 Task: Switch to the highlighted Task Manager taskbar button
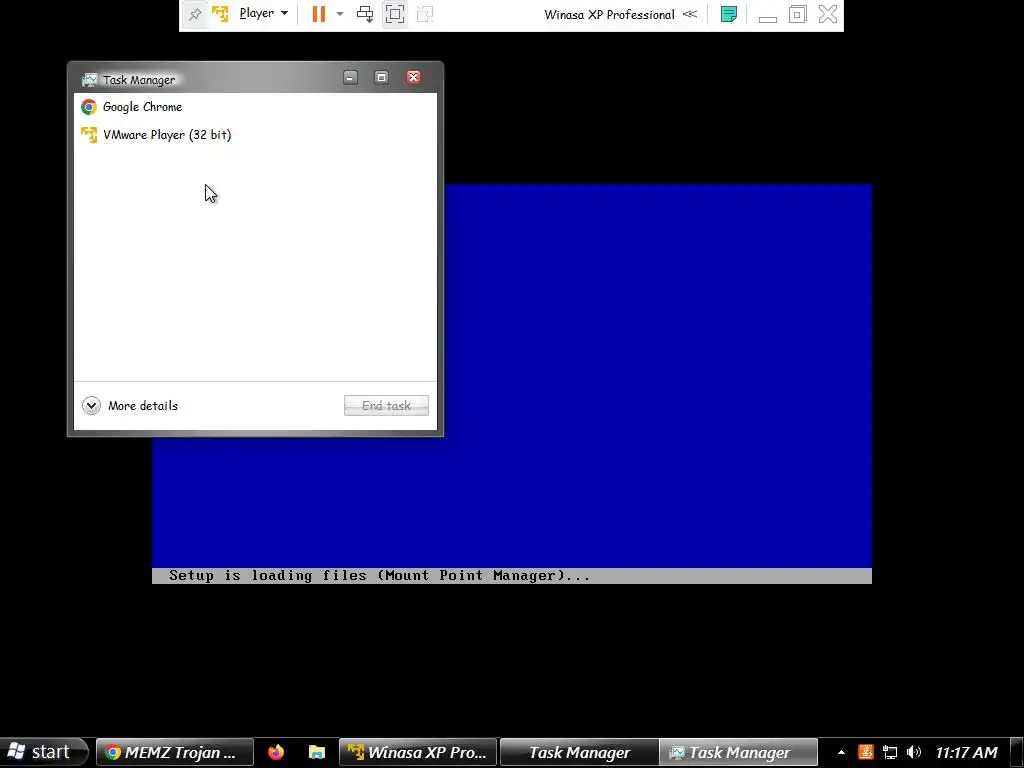pyautogui.click(x=739, y=752)
